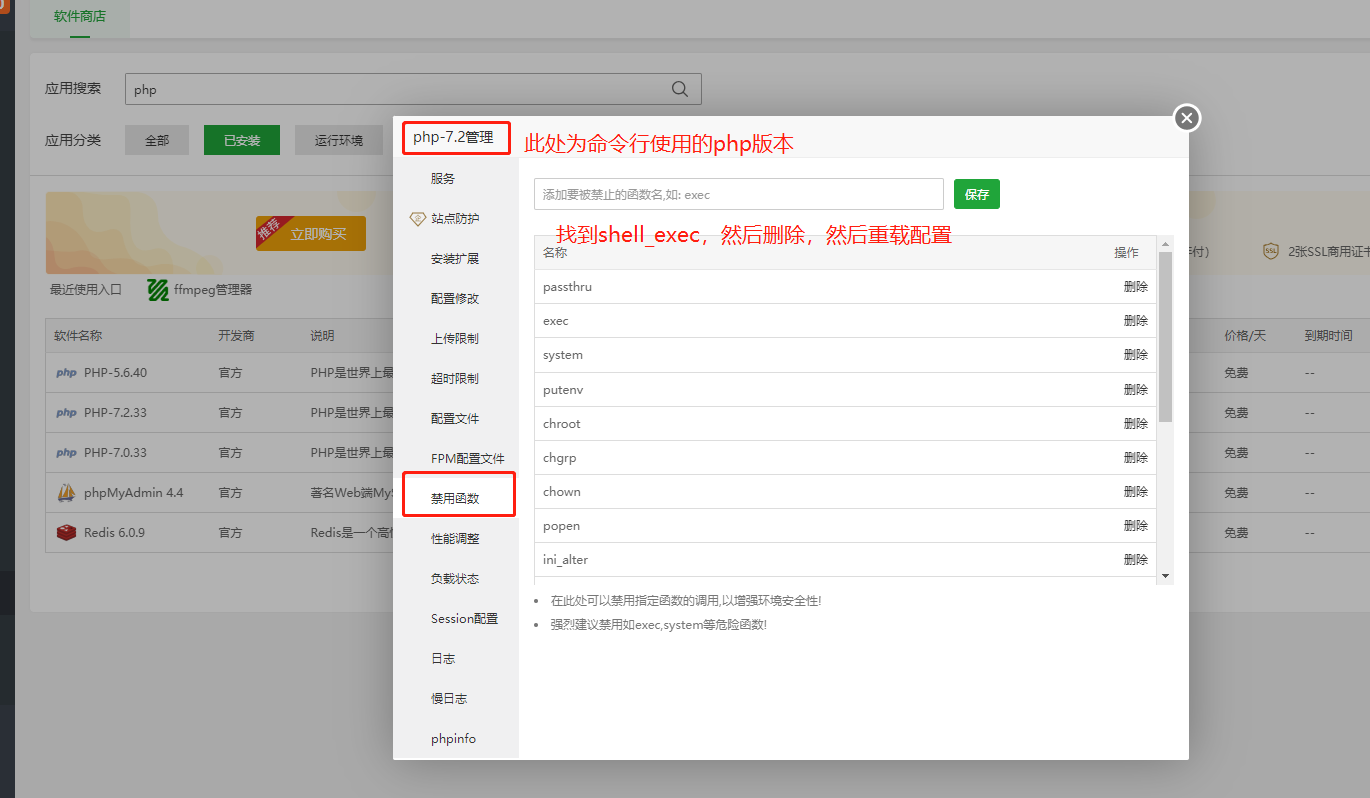The width and height of the screenshot is (1370, 798).
Task: Close the php-7.2 management dialog
Action: [x=1186, y=119]
